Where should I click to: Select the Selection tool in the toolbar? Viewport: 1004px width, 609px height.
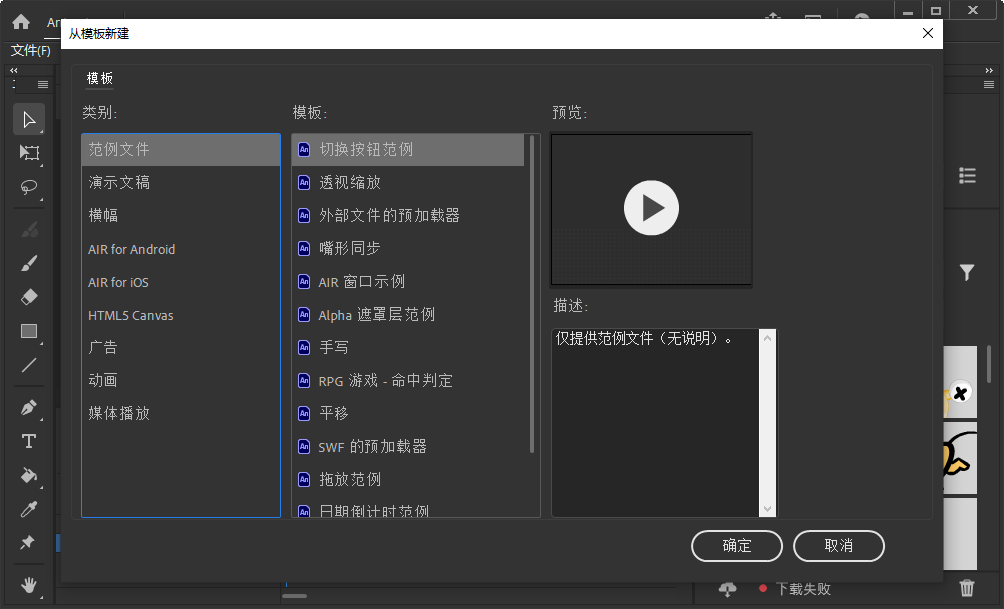(x=28, y=119)
